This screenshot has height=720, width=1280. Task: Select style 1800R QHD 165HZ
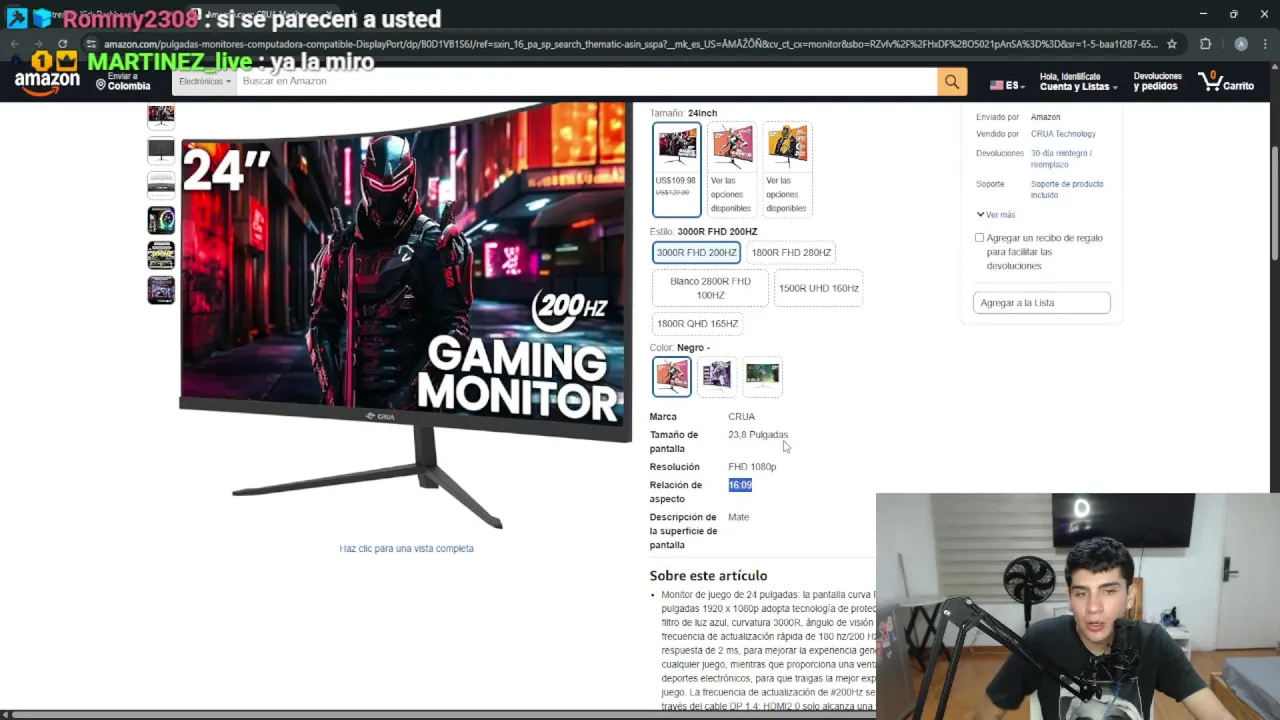697,324
